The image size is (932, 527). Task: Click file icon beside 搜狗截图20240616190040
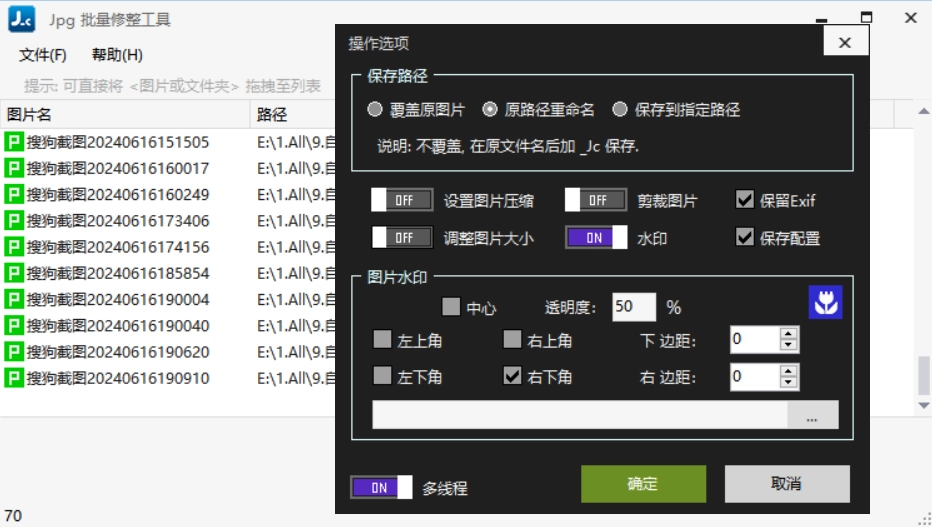tap(14, 326)
